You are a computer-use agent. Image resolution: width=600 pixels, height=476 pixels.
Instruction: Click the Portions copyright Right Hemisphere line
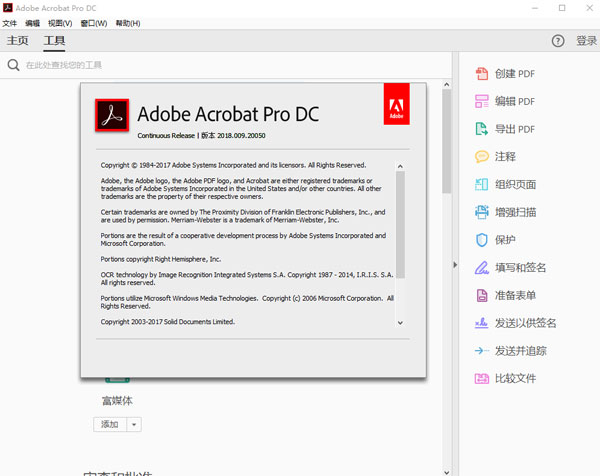pyautogui.click(x=161, y=259)
